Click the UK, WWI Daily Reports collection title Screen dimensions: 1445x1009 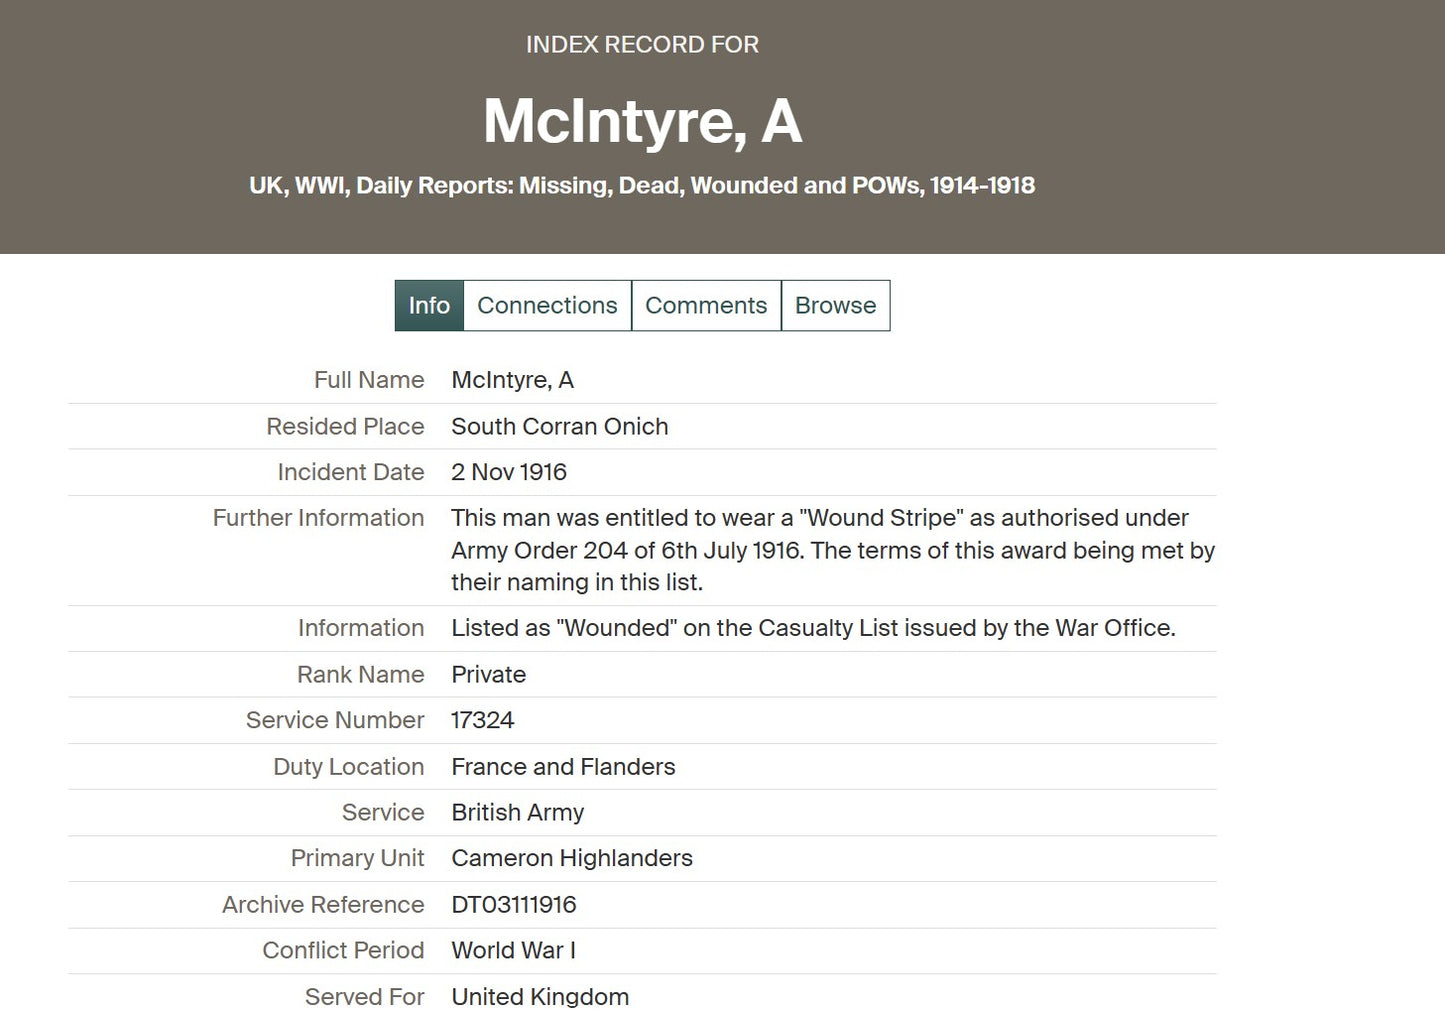coord(642,186)
